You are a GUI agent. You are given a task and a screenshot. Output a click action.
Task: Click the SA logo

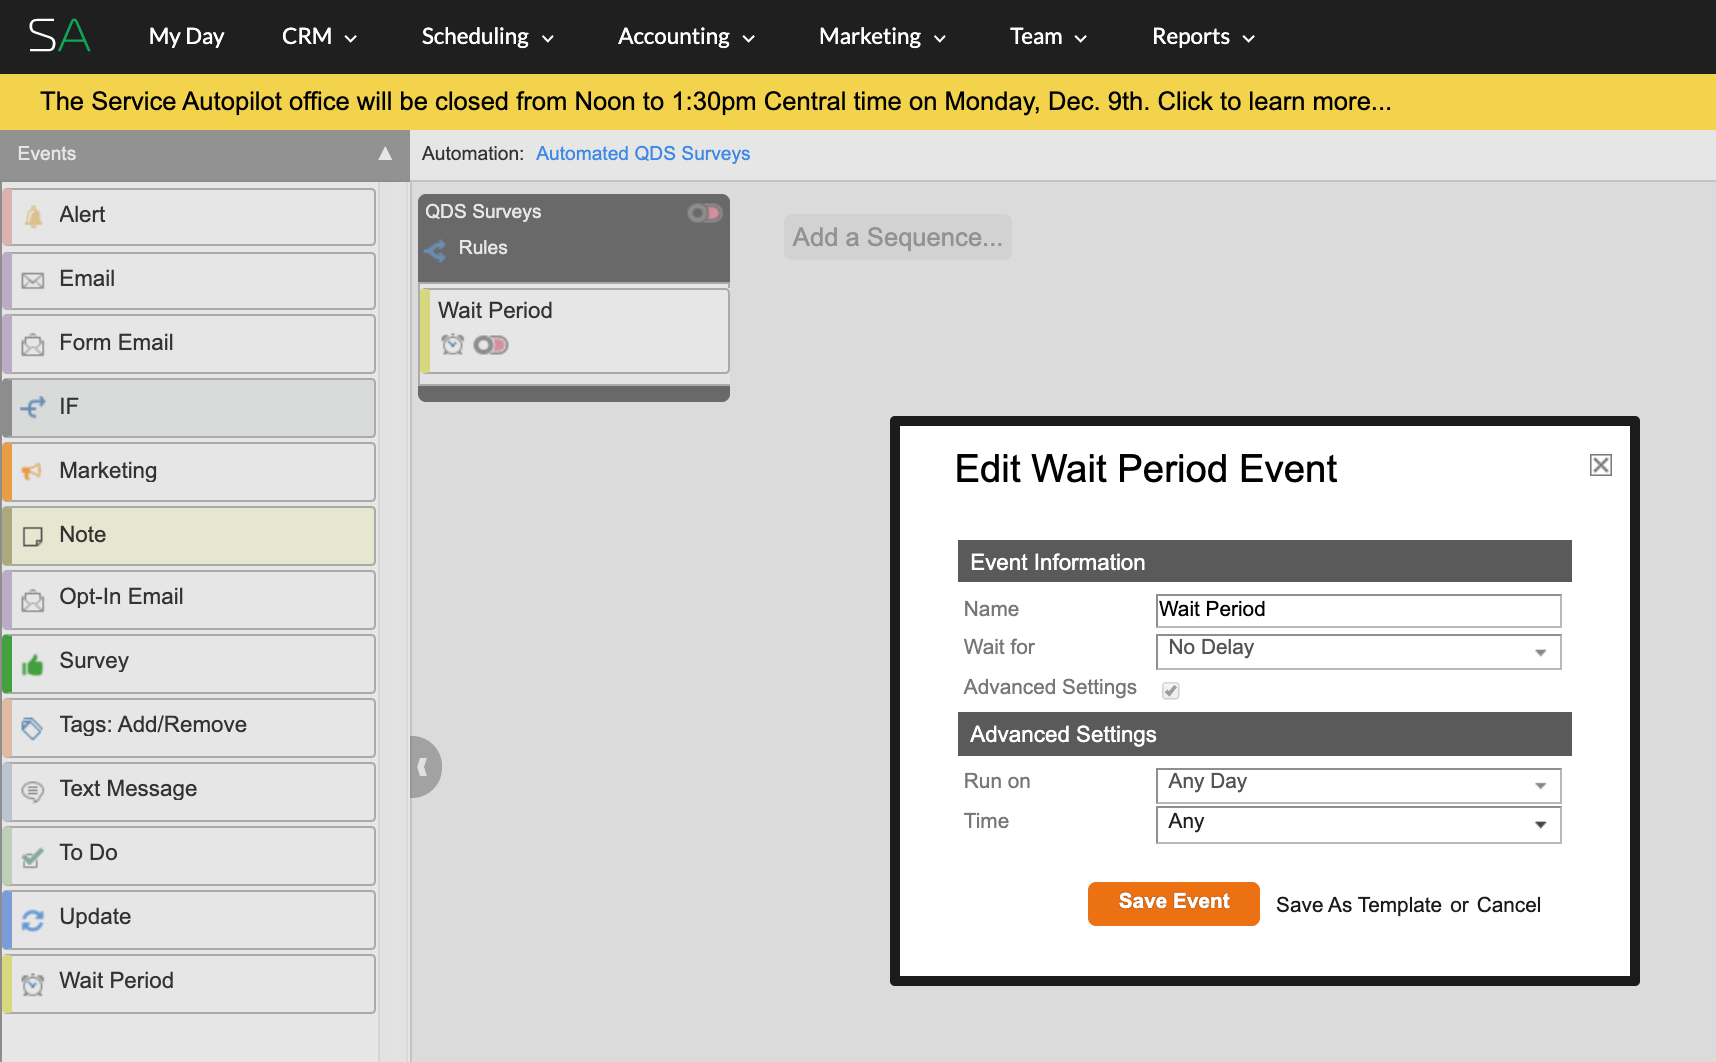(60, 36)
